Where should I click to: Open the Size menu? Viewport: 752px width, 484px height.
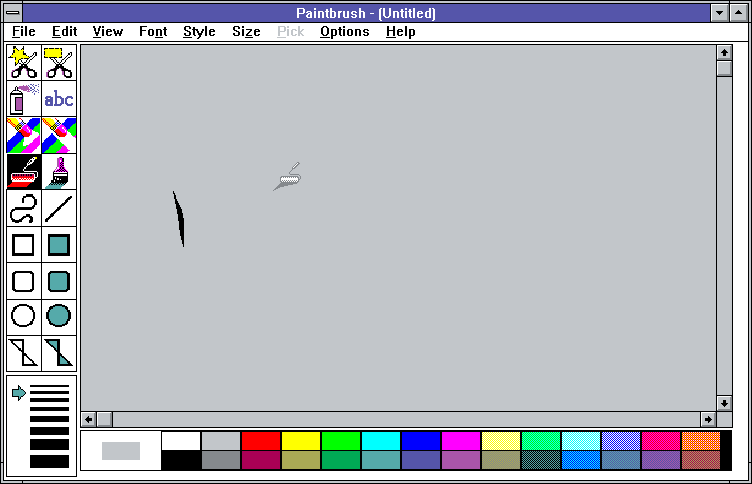[246, 32]
